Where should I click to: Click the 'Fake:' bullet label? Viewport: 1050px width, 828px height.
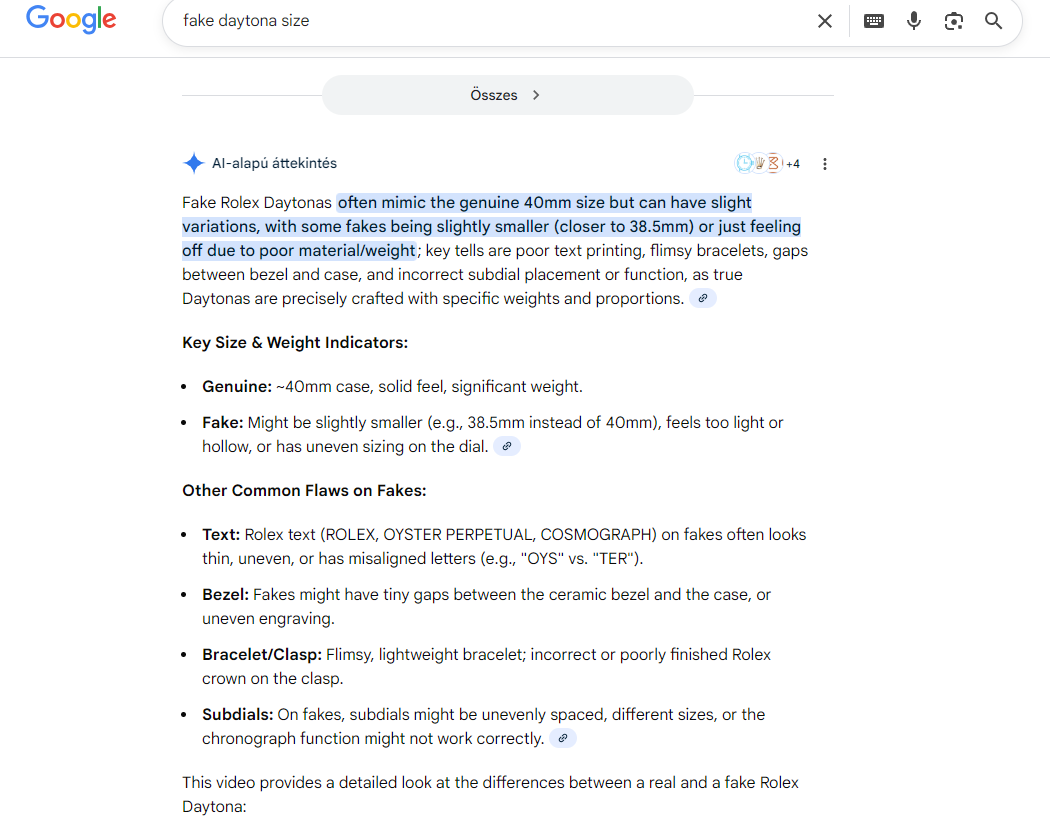pos(223,423)
